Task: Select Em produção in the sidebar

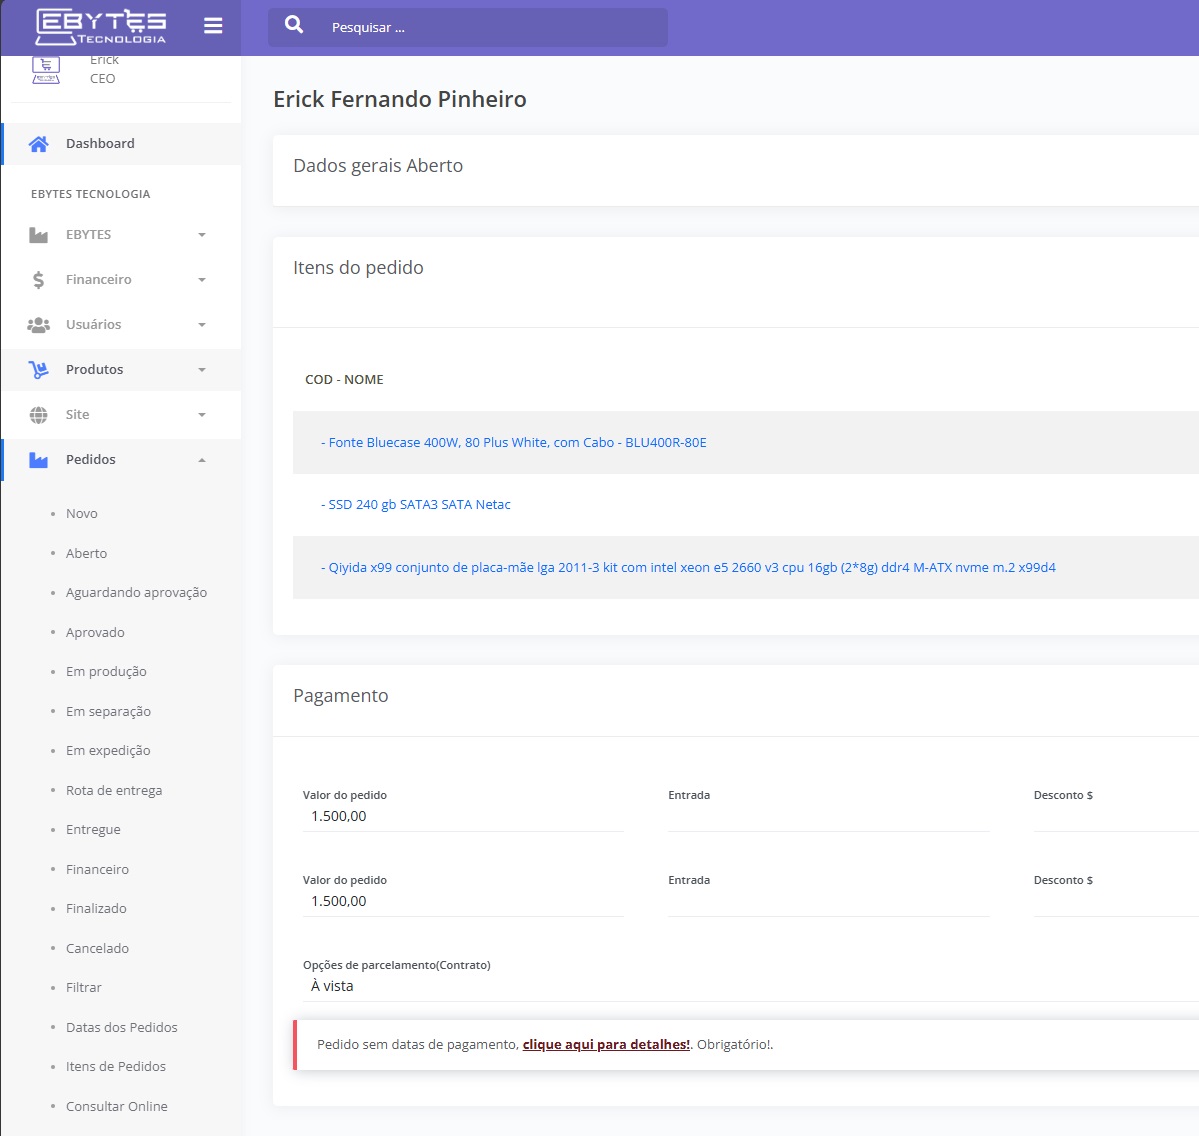Action: click(x=106, y=671)
